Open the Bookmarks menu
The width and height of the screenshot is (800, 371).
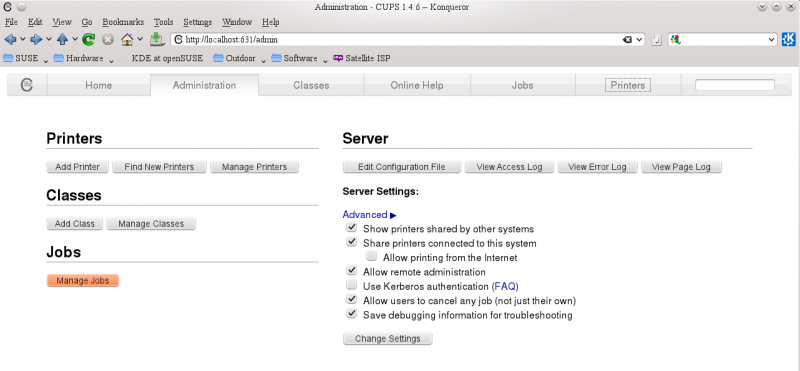click(123, 22)
